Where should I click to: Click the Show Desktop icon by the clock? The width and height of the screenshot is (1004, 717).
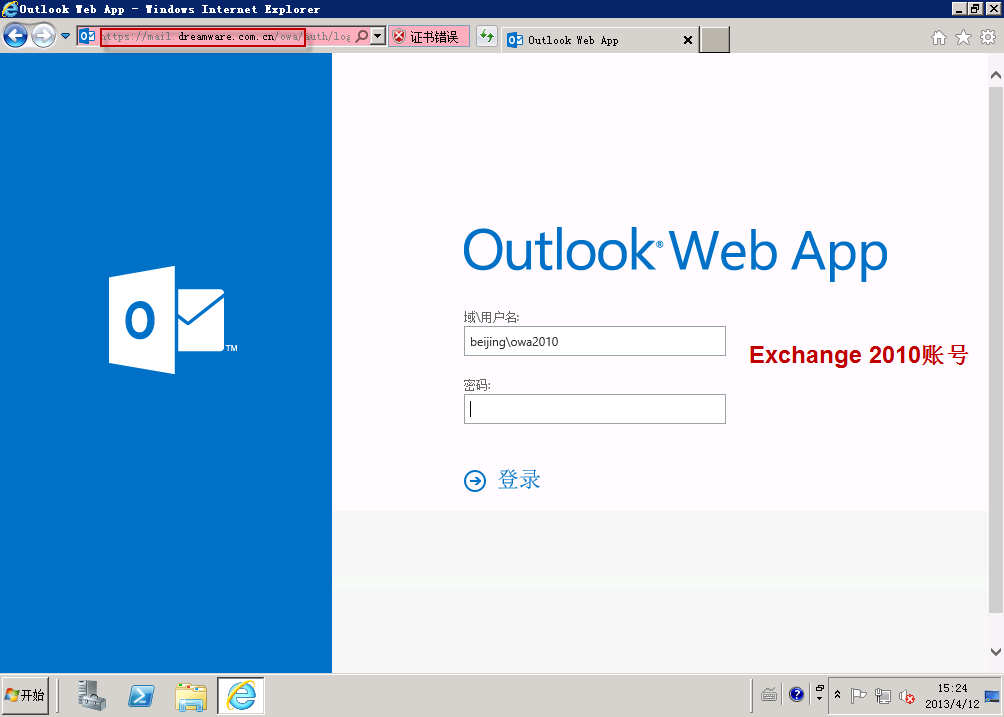click(992, 696)
